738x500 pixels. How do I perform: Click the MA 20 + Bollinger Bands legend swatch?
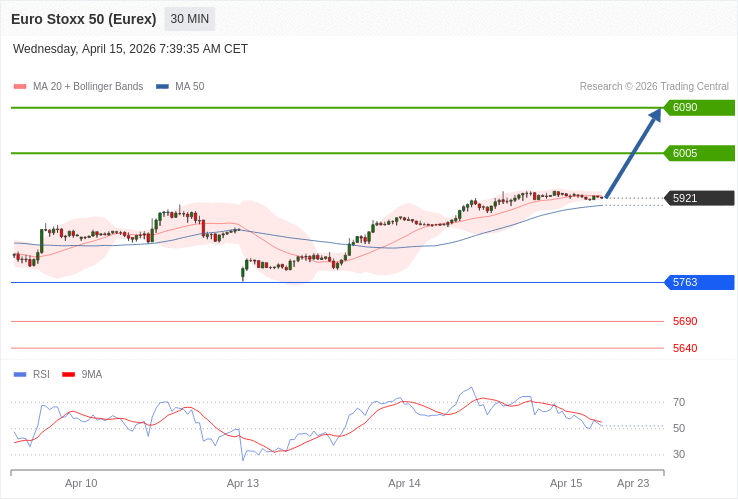coord(20,87)
